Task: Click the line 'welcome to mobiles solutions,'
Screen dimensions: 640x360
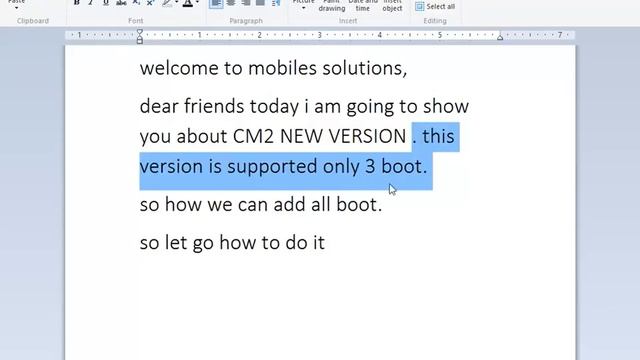Action: (x=273, y=68)
